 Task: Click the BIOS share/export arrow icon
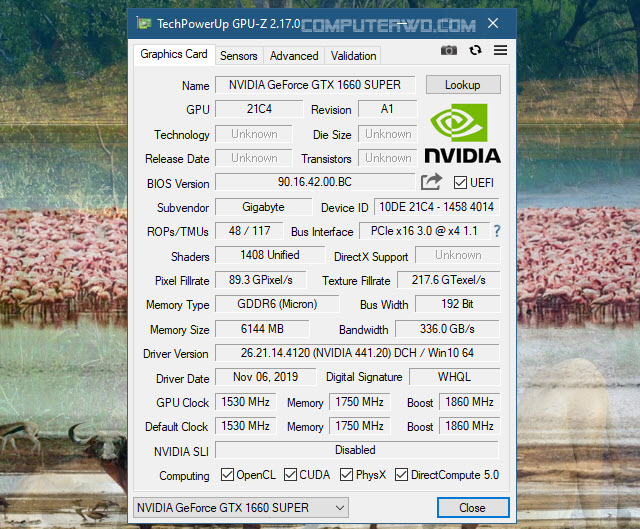click(431, 182)
